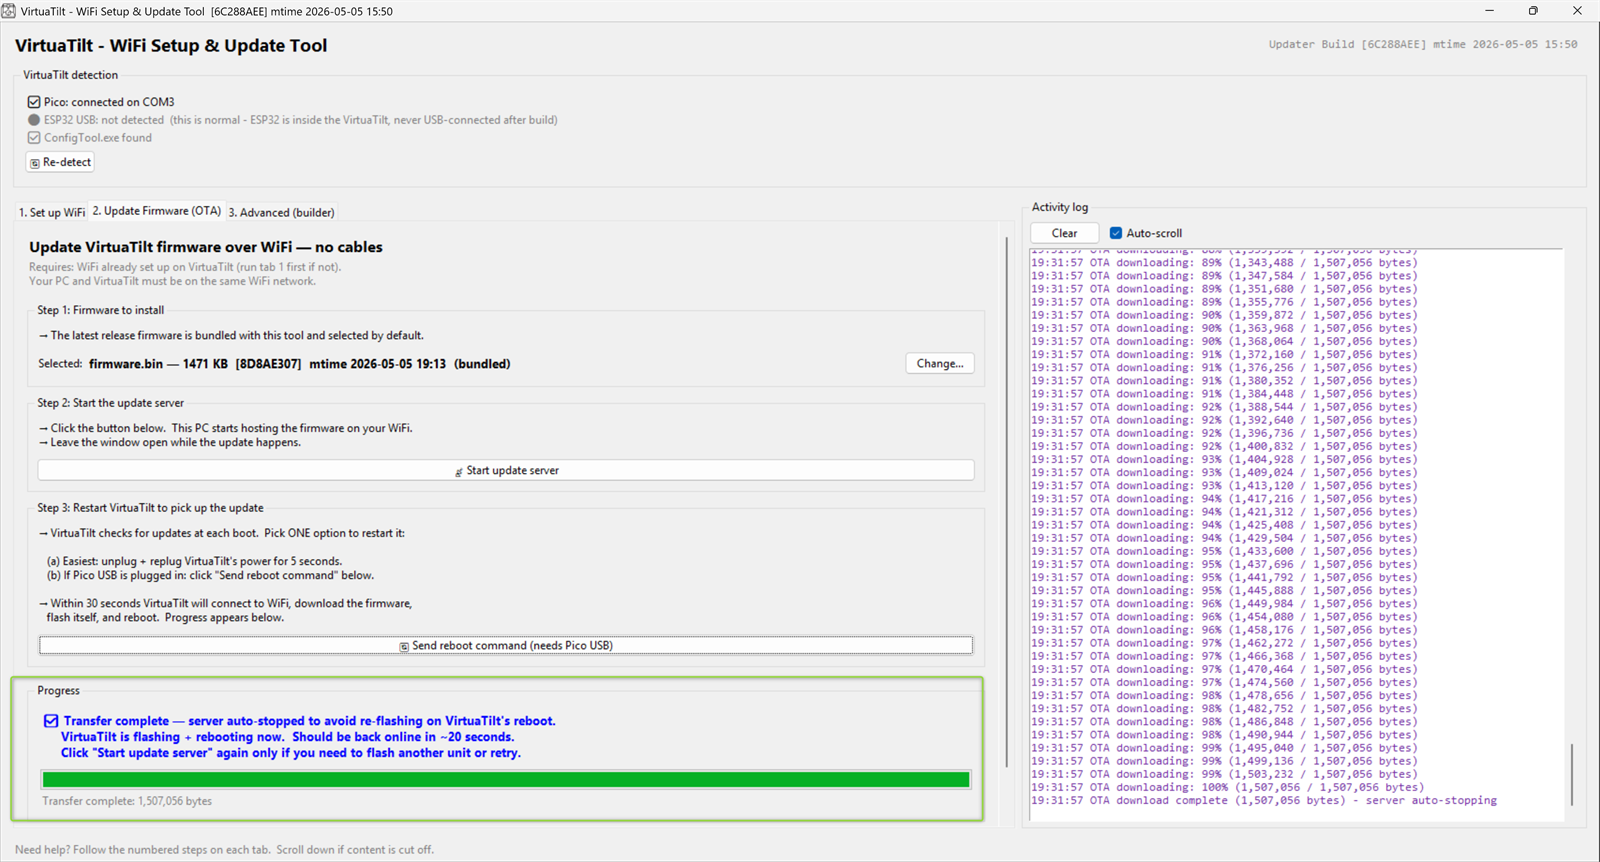
Task: Click the "Step 1: Firmware to install" label
Action: pyautogui.click(x=101, y=310)
